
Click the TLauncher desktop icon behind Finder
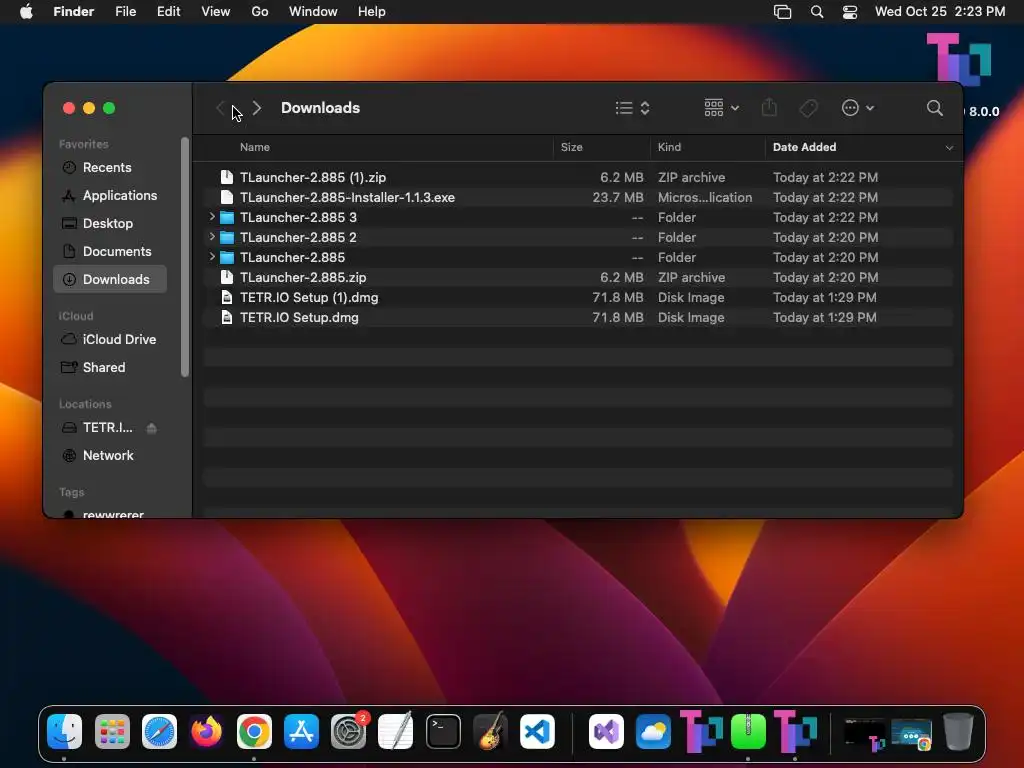pos(959,57)
